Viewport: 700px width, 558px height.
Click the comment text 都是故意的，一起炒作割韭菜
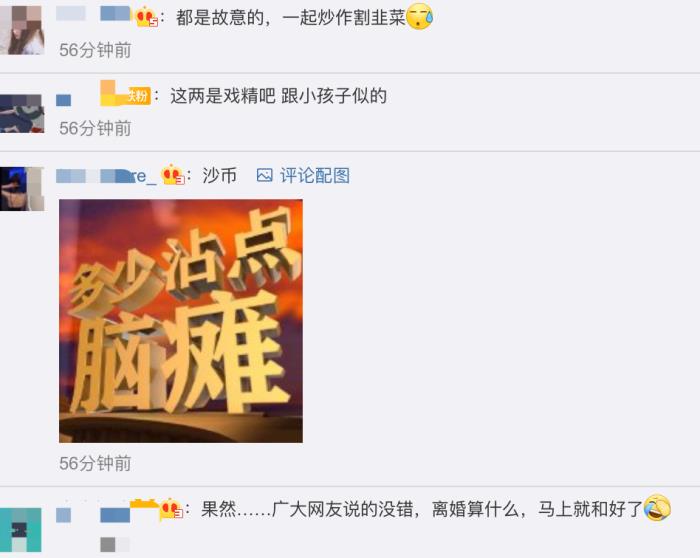291,18
